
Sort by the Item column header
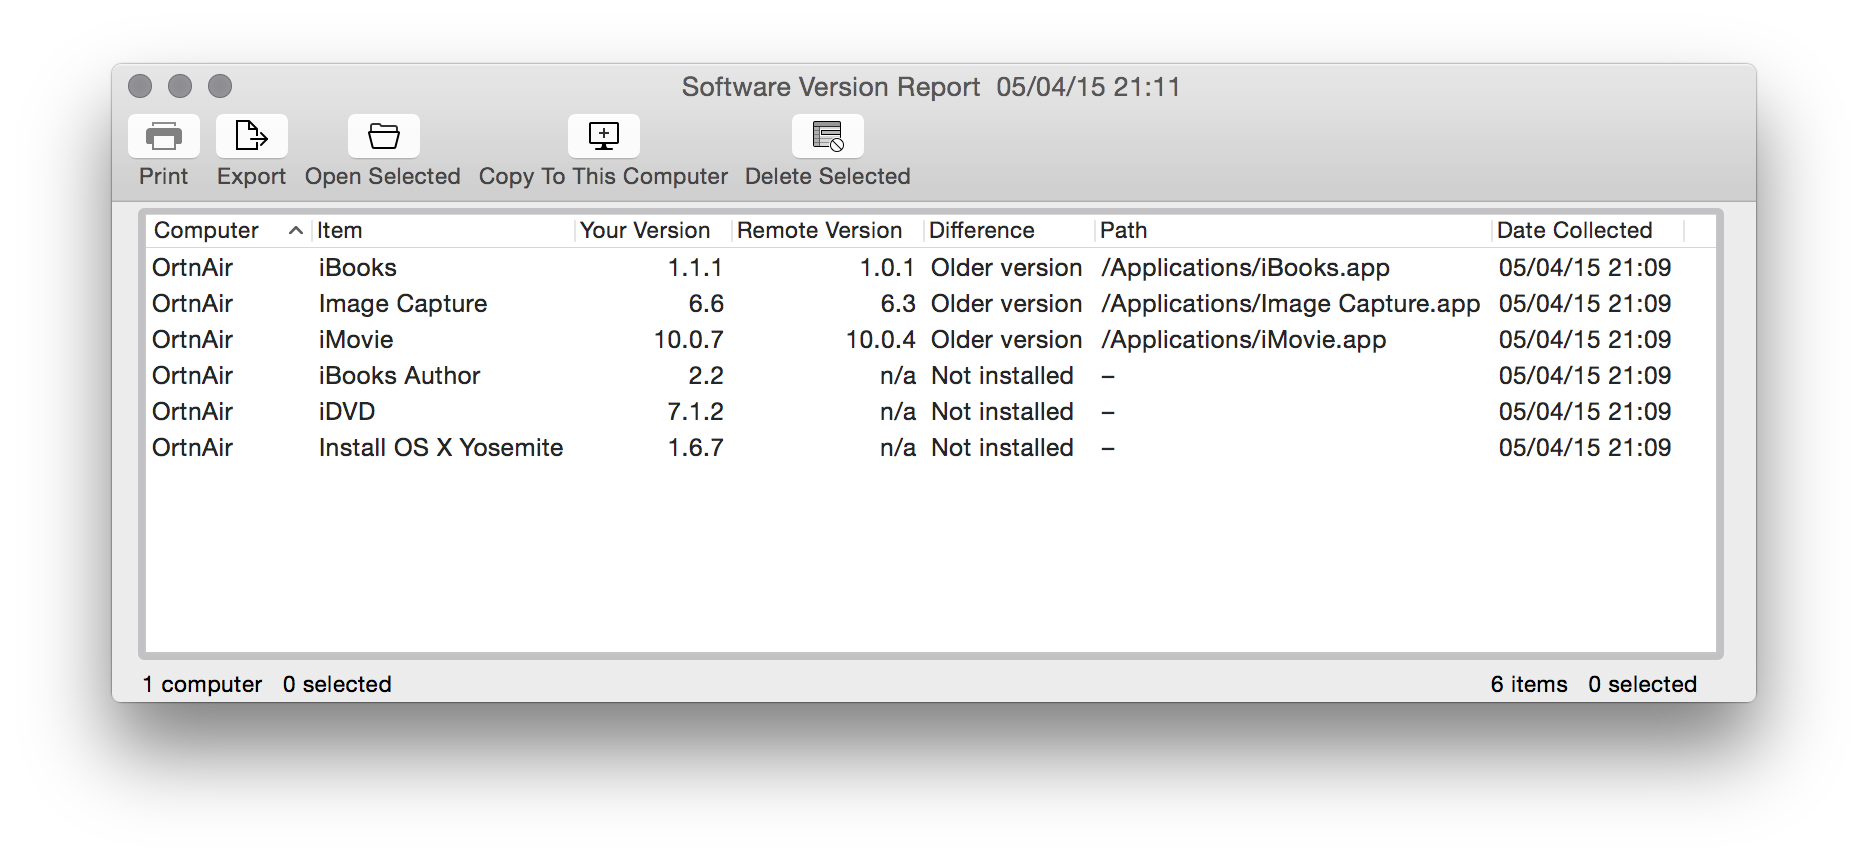pyautogui.click(x=340, y=231)
